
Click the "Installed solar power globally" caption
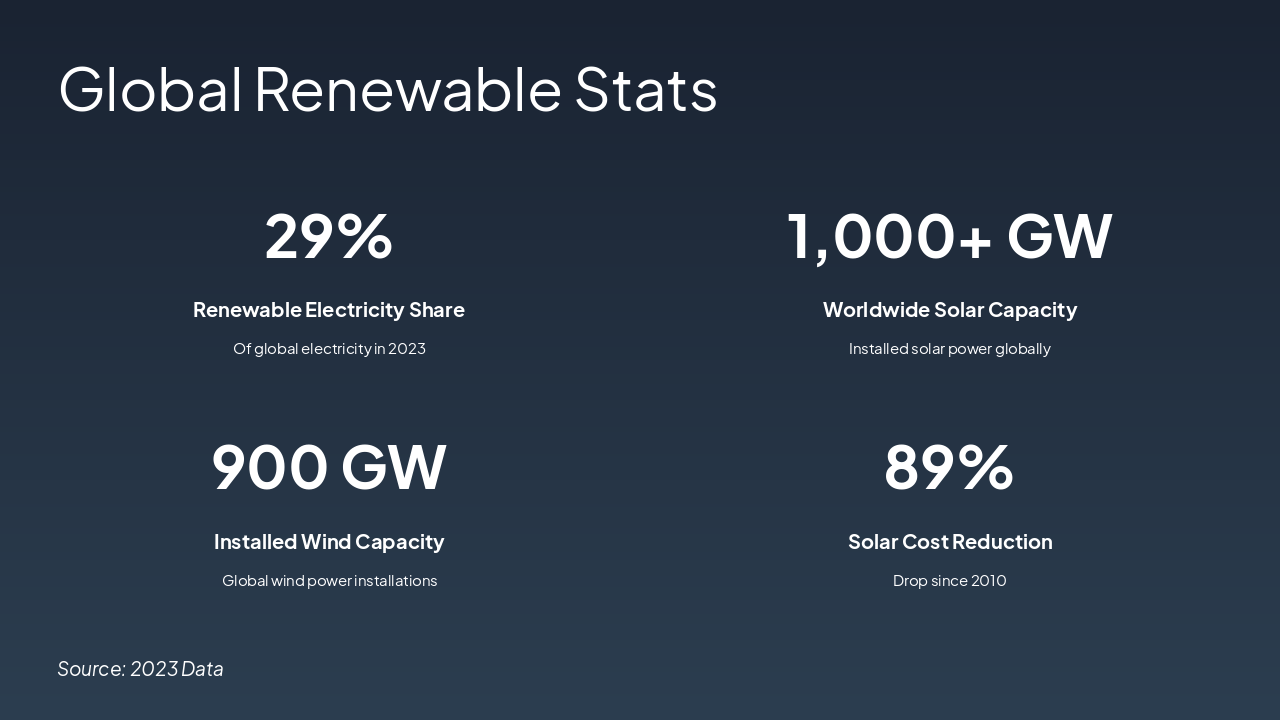point(949,349)
